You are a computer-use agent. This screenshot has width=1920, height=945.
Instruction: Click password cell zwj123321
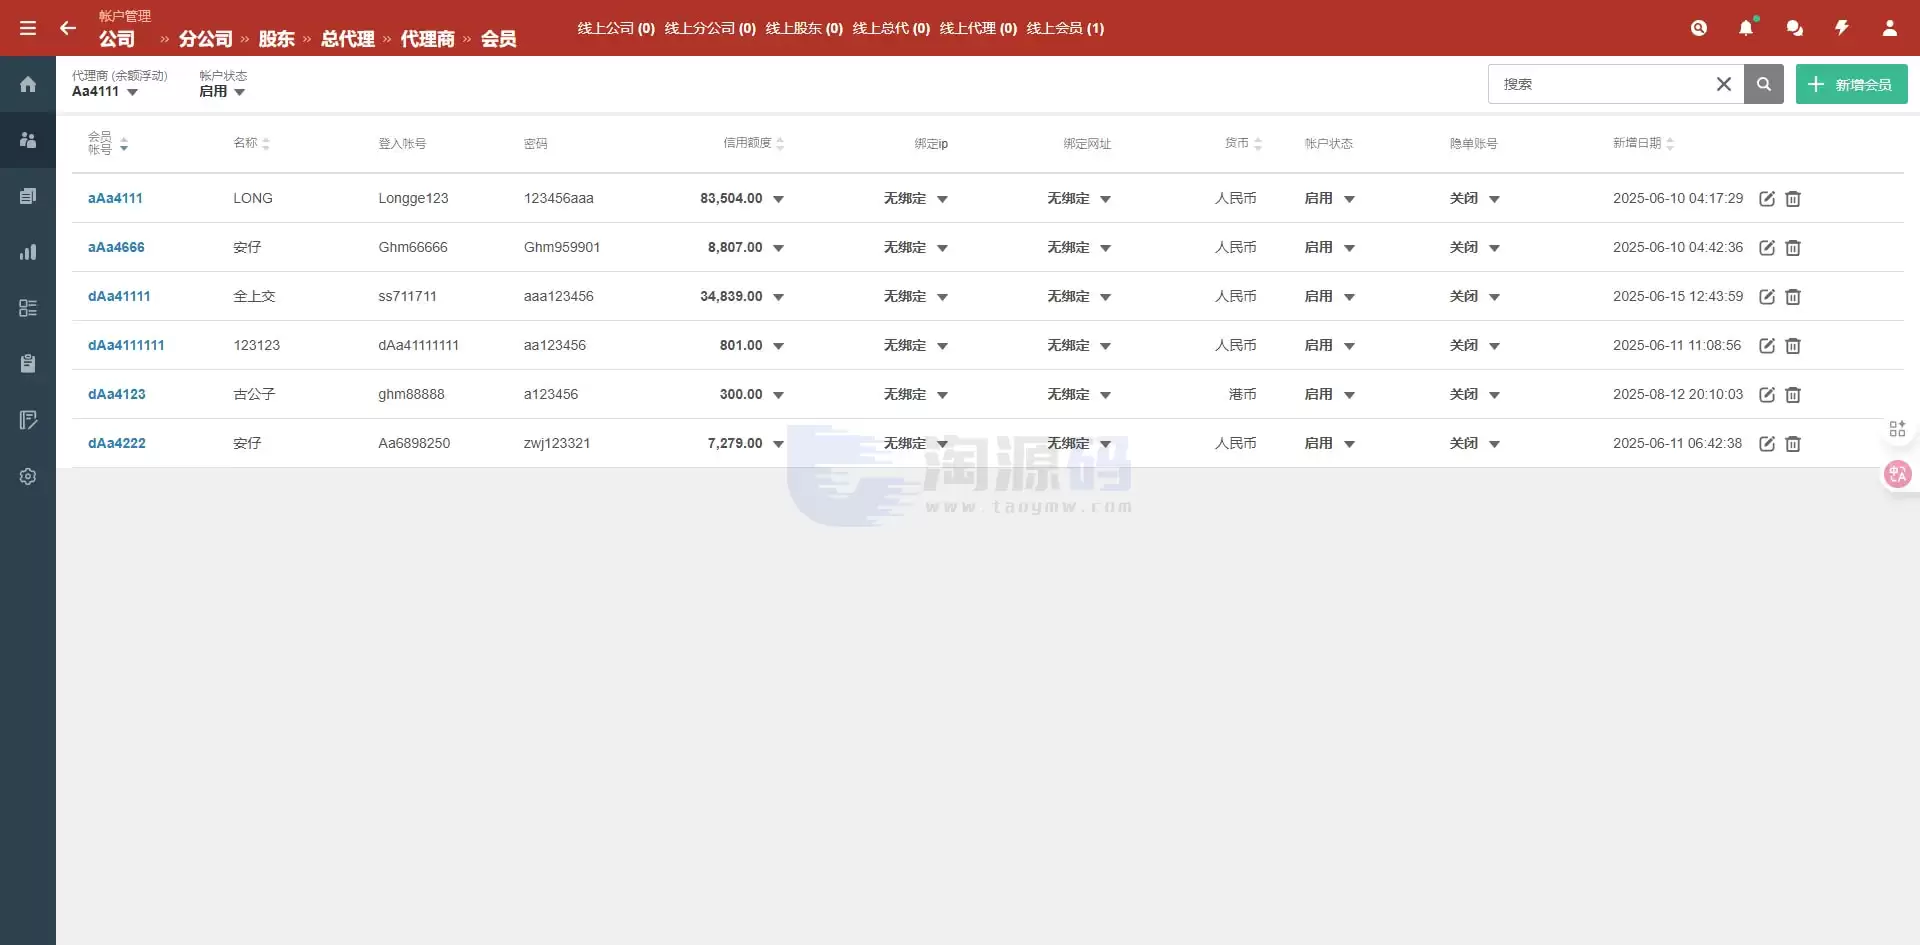coord(557,443)
